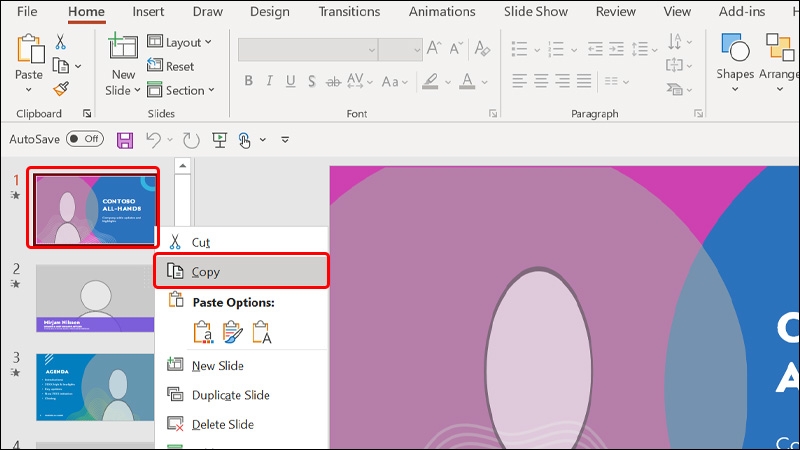The width and height of the screenshot is (800, 450).
Task: Choose Copy from the context menu
Action: click(x=241, y=271)
